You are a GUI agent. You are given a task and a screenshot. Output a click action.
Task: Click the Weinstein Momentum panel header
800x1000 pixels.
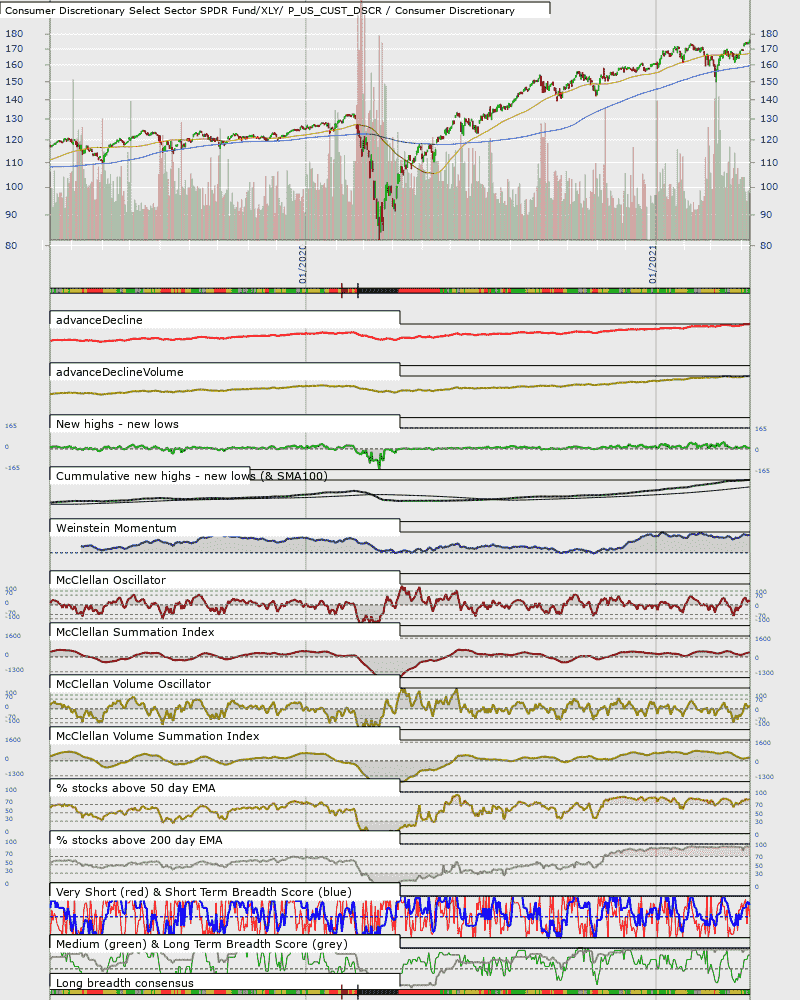click(116, 528)
